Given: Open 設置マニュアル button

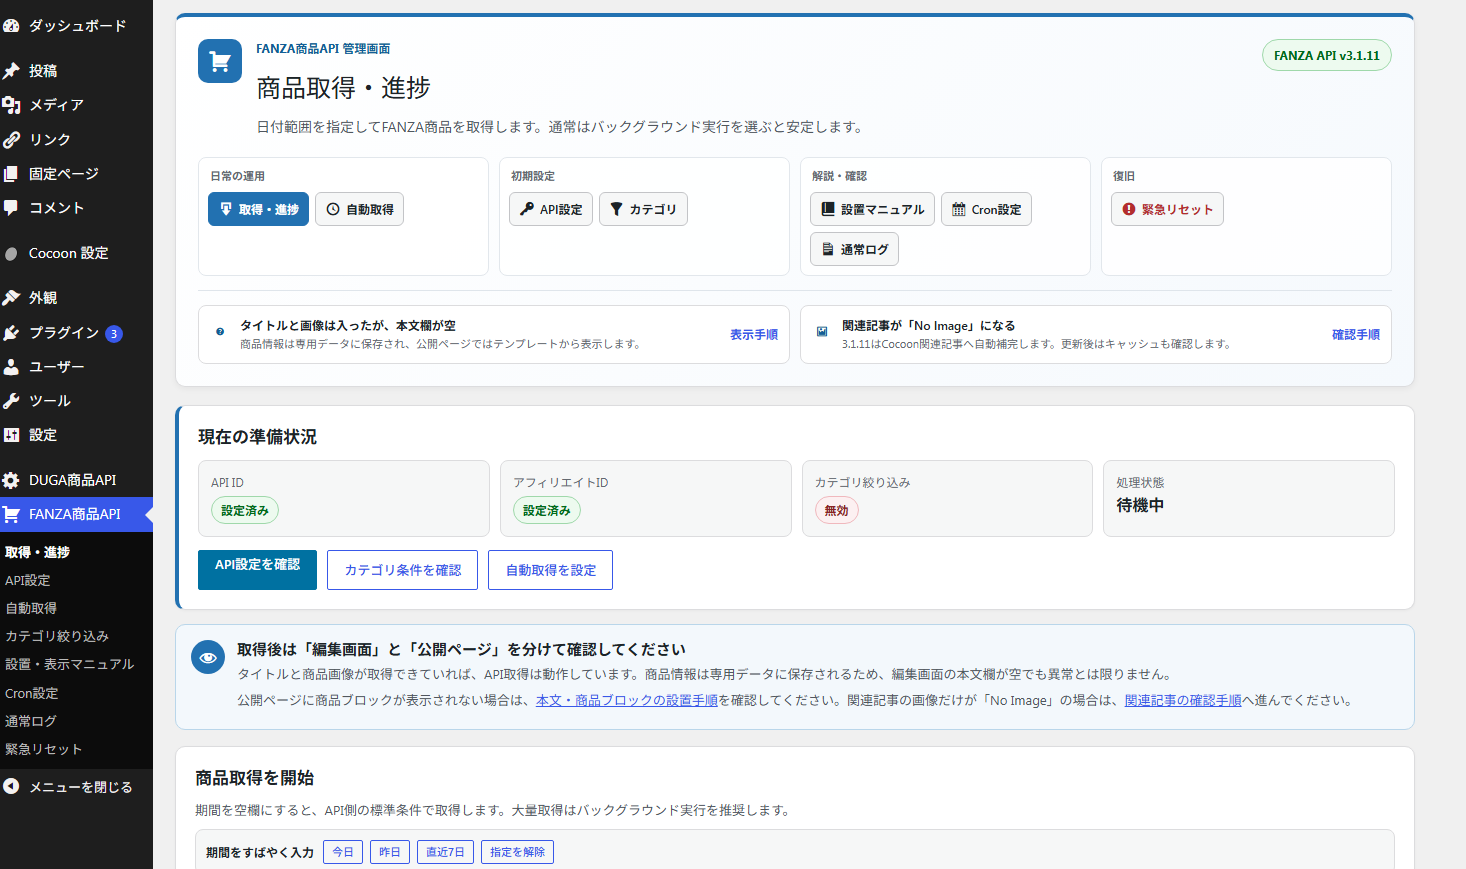Looking at the screenshot, I should tap(872, 209).
